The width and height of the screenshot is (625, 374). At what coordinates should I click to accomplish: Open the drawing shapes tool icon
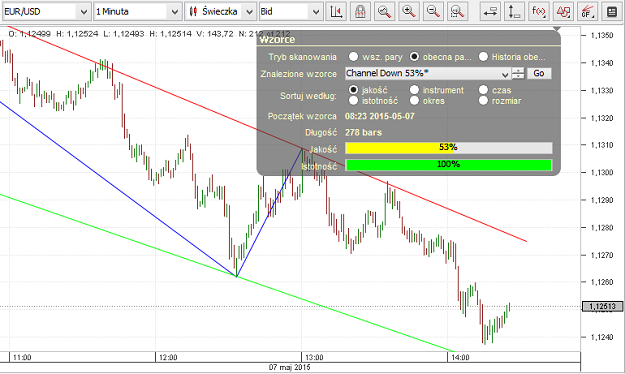point(563,12)
